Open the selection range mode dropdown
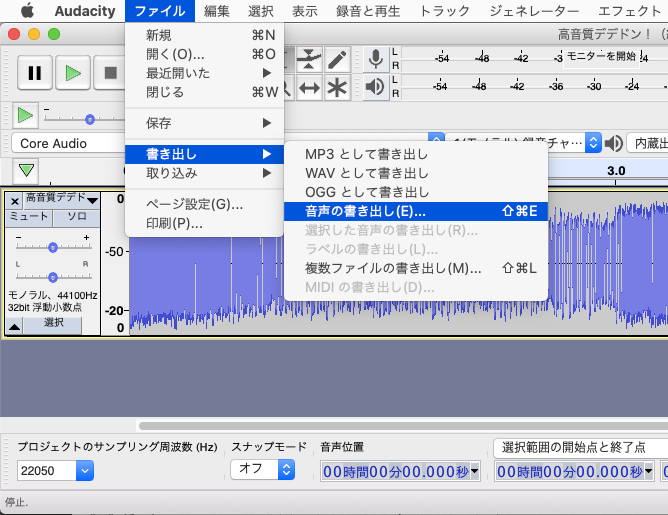Viewport: 668px width, 515px height. point(581,447)
